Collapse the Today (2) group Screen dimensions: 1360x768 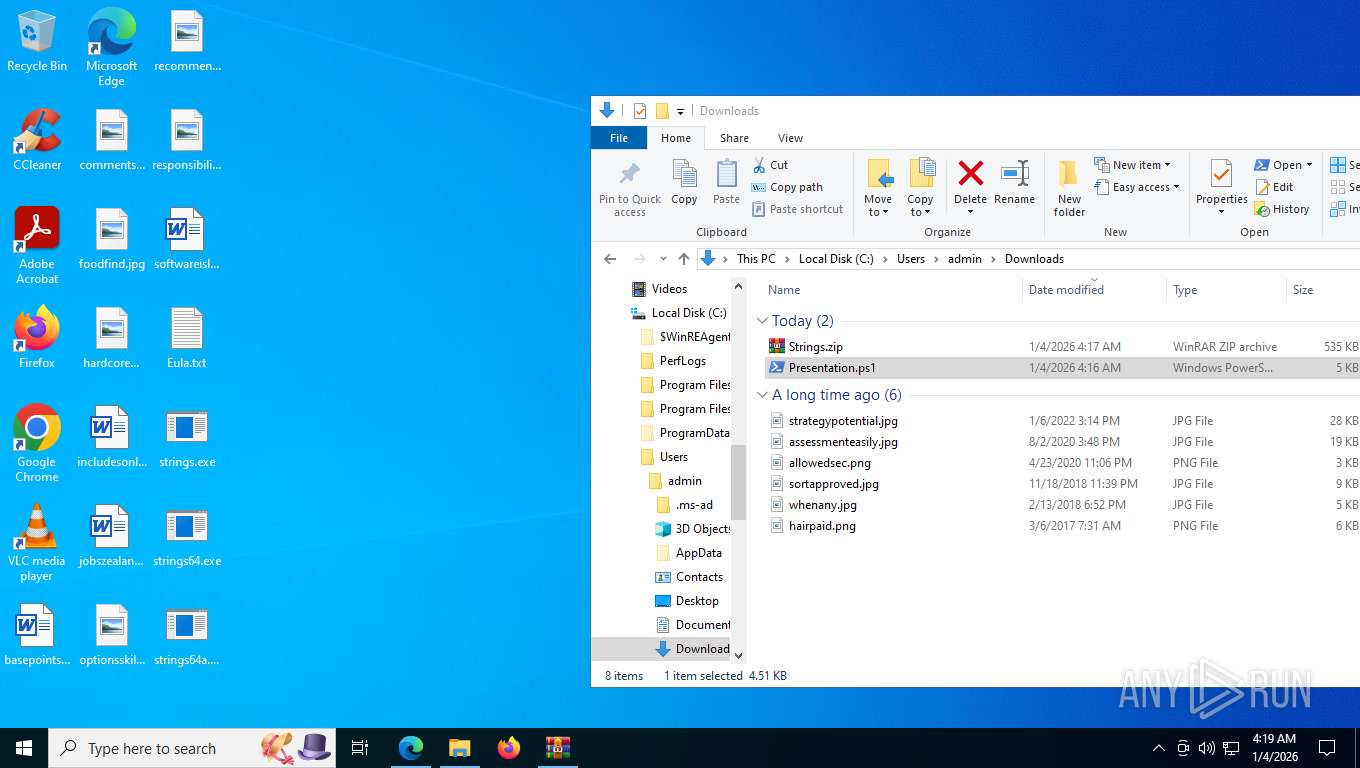tap(762, 321)
